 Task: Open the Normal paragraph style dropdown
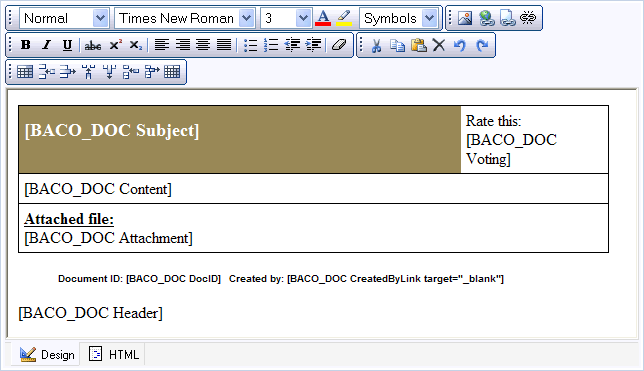64,18
